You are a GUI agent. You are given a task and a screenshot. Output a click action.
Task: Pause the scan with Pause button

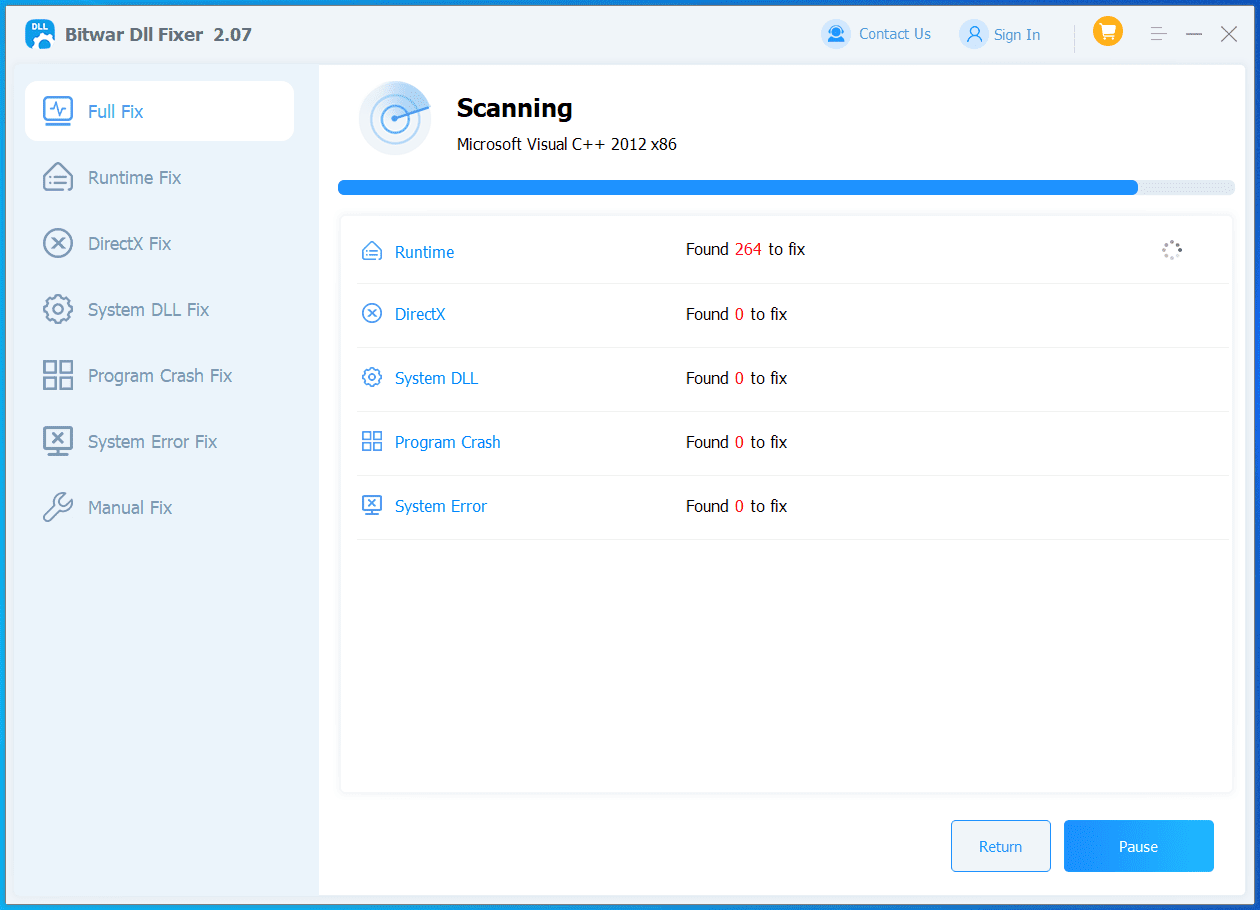[x=1139, y=846]
